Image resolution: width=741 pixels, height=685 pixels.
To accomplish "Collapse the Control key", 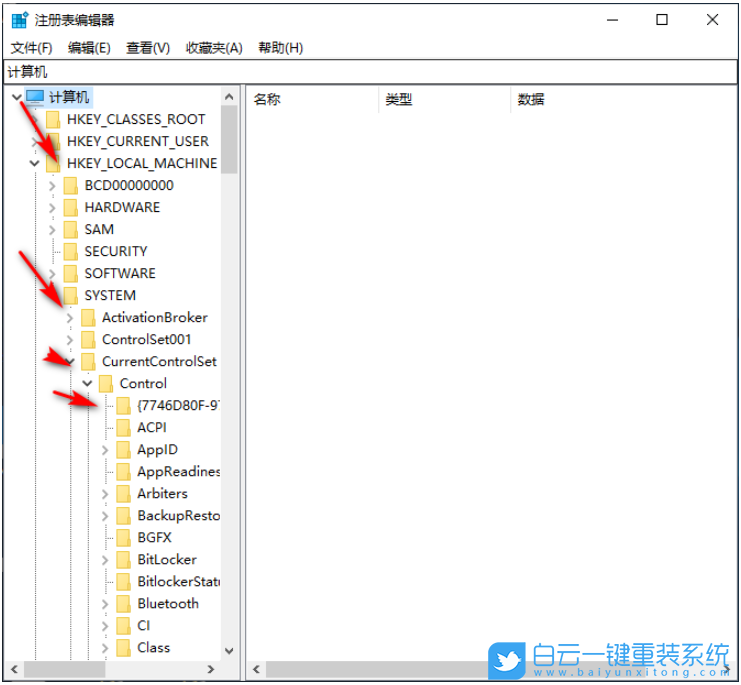I will pyautogui.click(x=87, y=383).
